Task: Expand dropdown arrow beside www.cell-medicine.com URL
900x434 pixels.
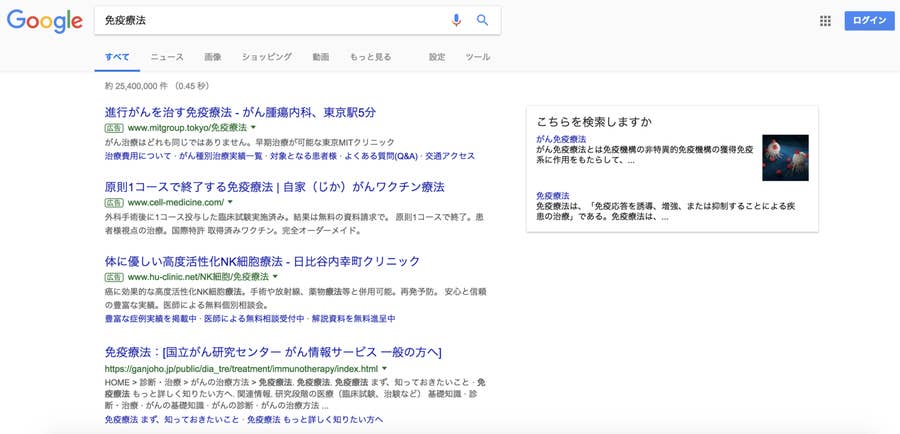Action: (230, 202)
